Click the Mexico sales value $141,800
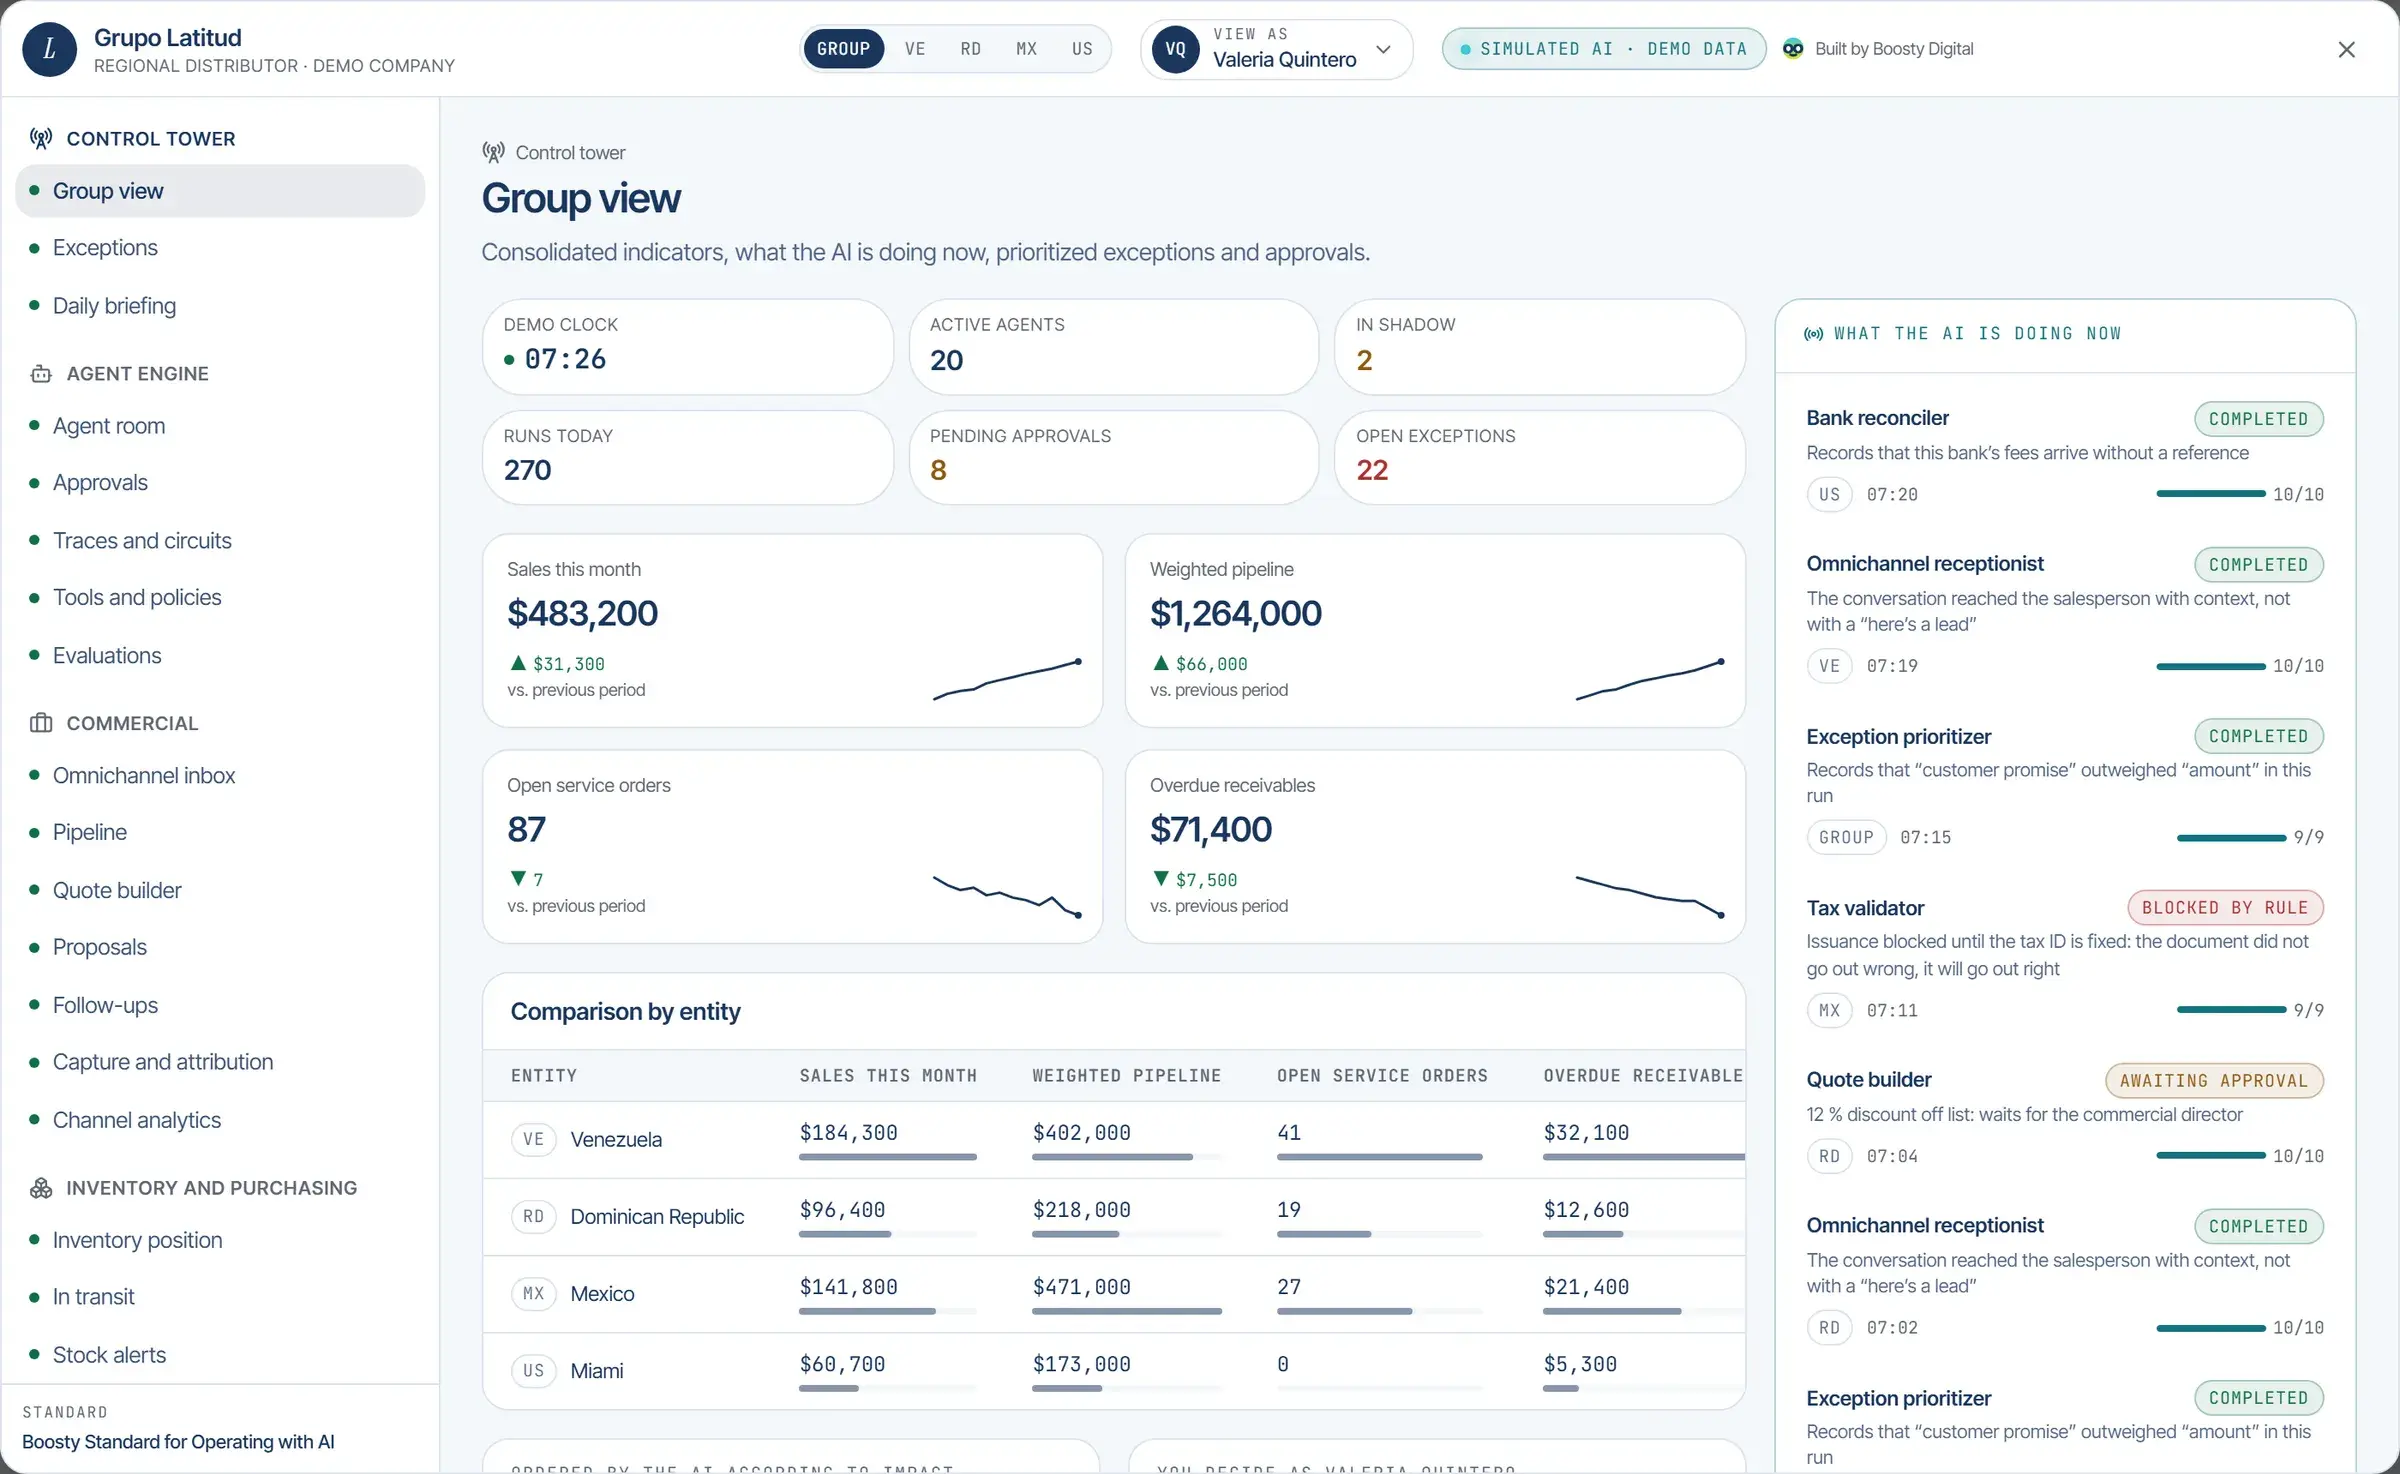This screenshot has height=1474, width=2400. pos(848,1287)
